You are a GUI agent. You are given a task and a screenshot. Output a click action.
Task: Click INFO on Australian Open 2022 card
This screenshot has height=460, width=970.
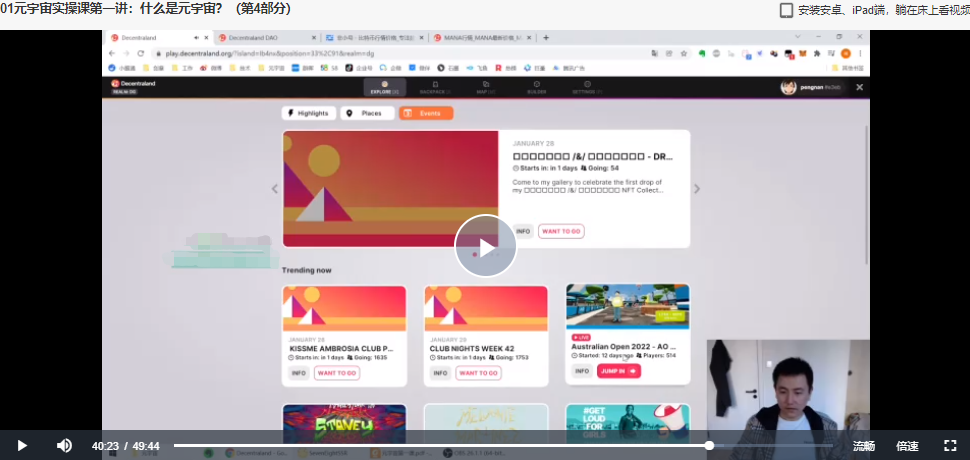pos(582,371)
